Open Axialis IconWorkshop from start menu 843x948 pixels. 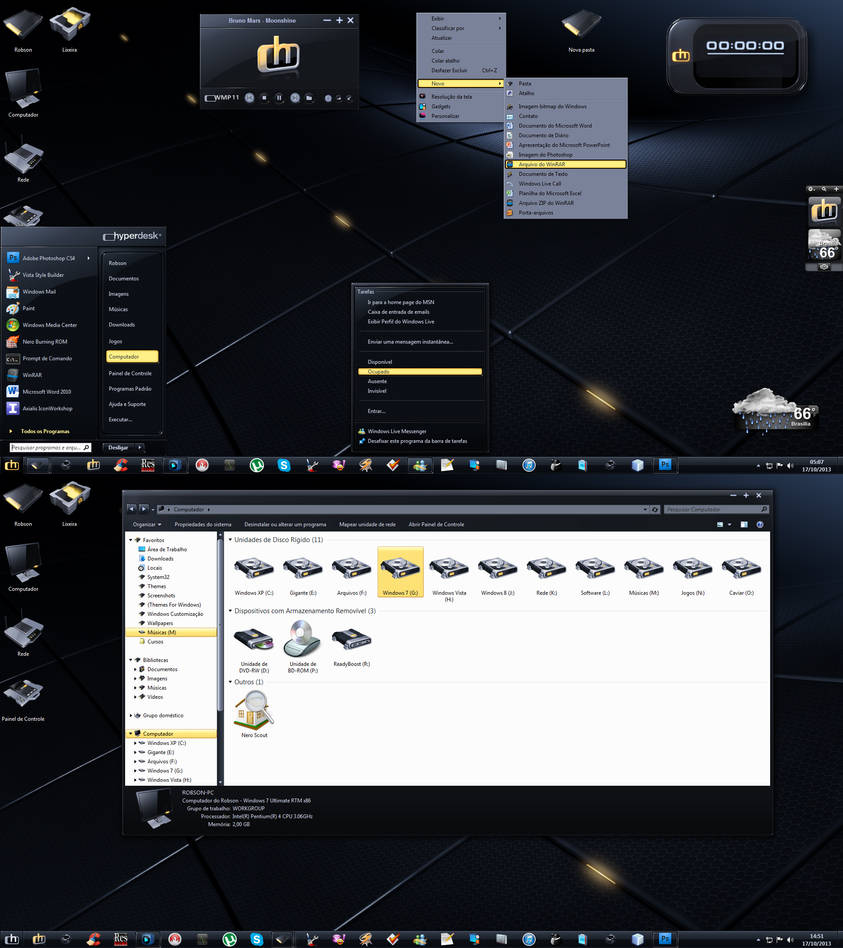pyautogui.click(x=48, y=409)
